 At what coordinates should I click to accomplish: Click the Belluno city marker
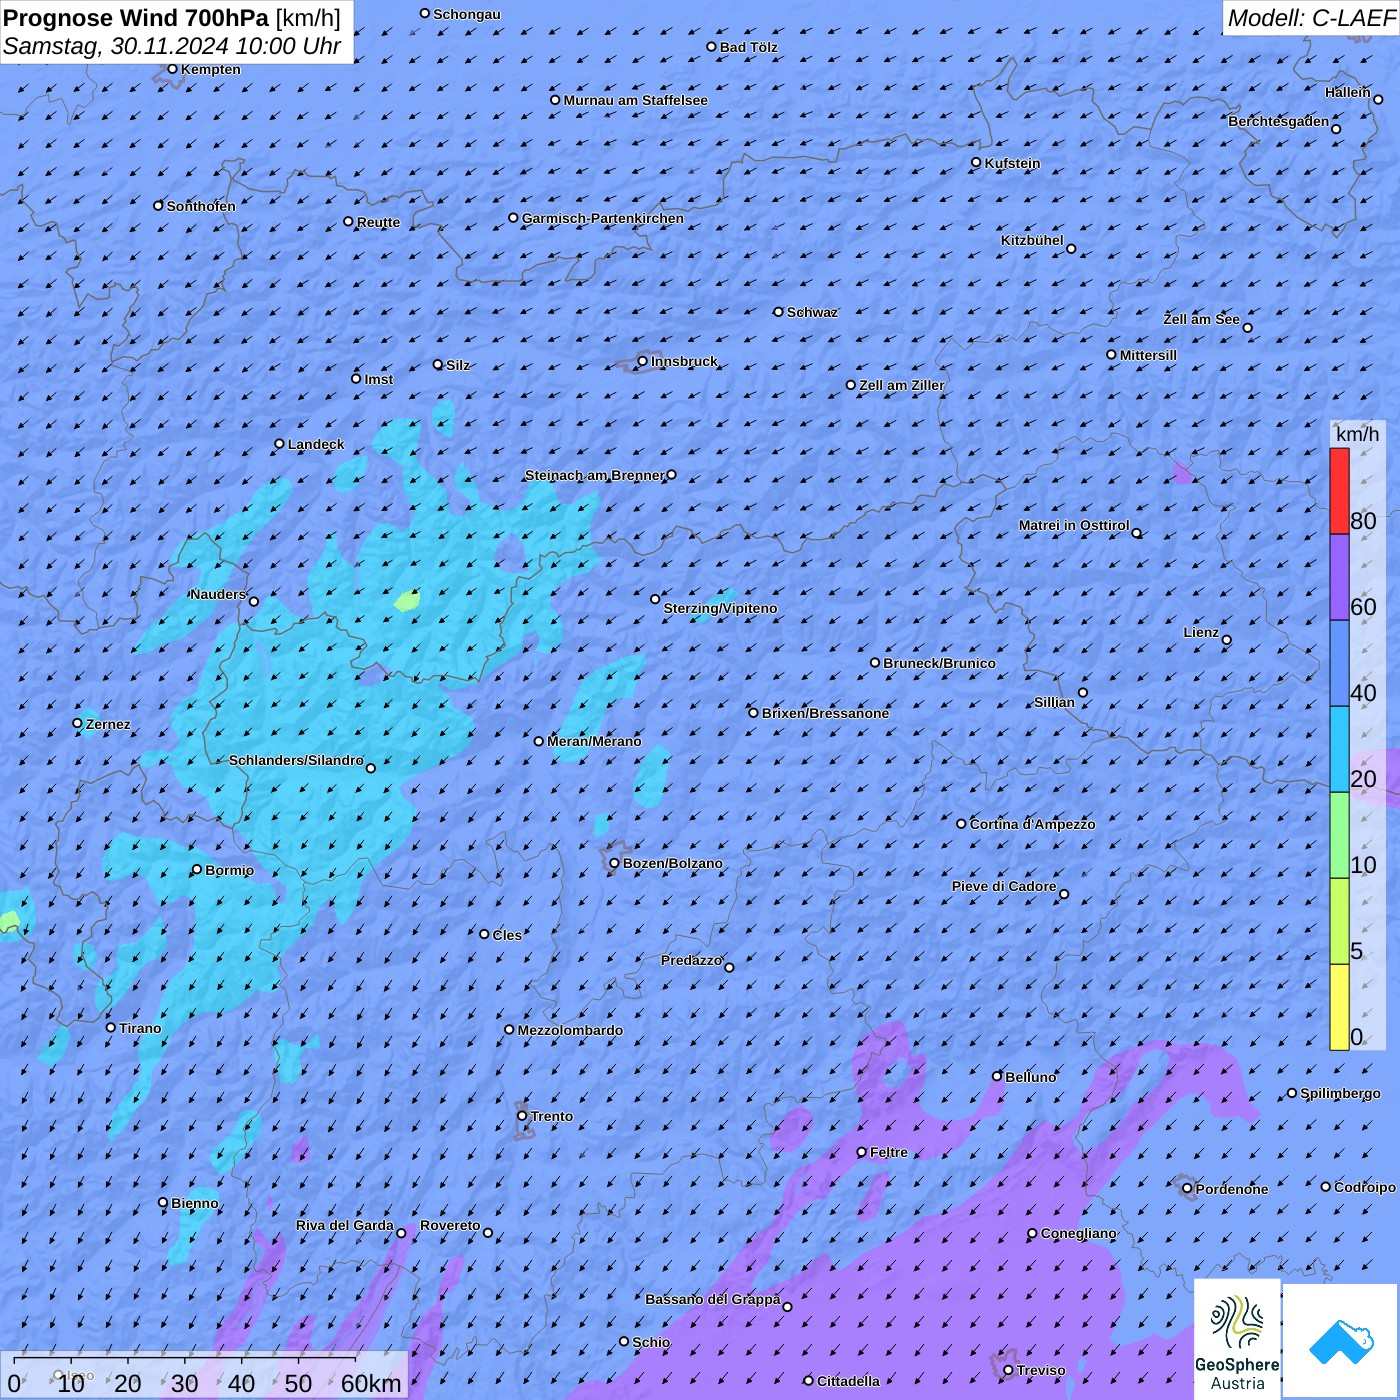pos(997,1076)
